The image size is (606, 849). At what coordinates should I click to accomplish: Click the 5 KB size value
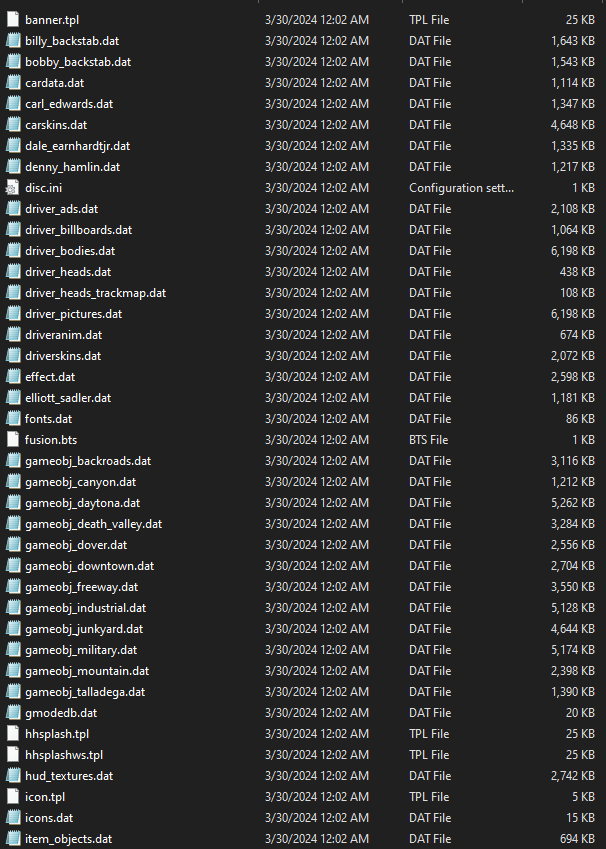tap(583, 797)
